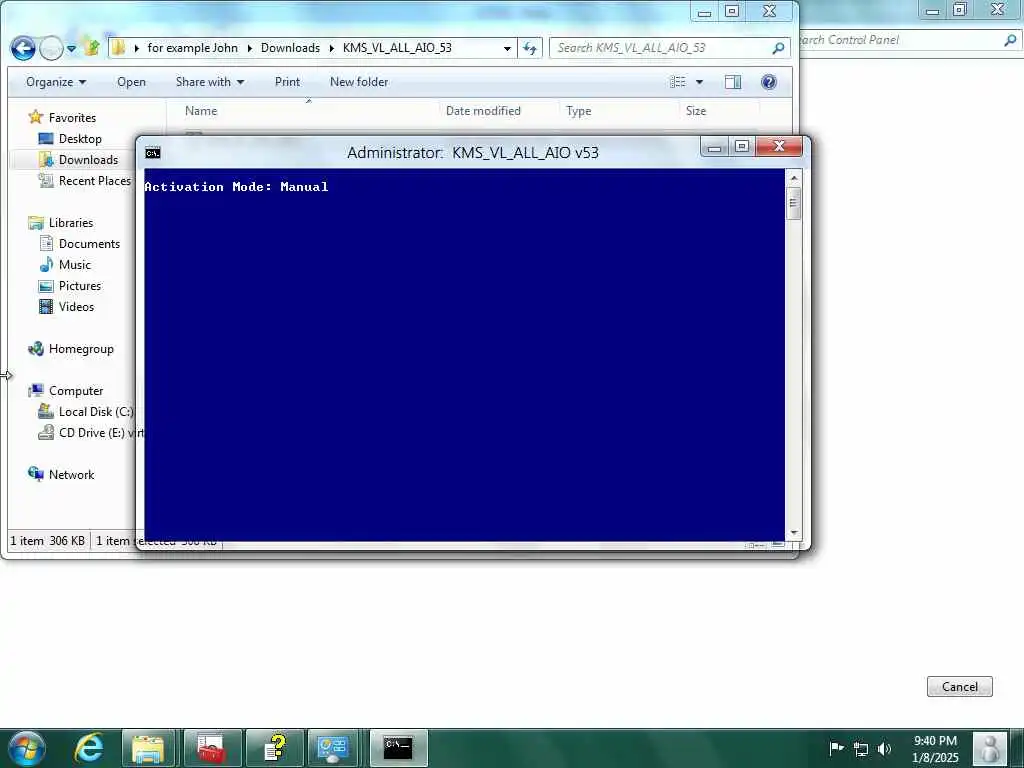Open the Share with menu
1024x768 pixels.
coord(210,82)
